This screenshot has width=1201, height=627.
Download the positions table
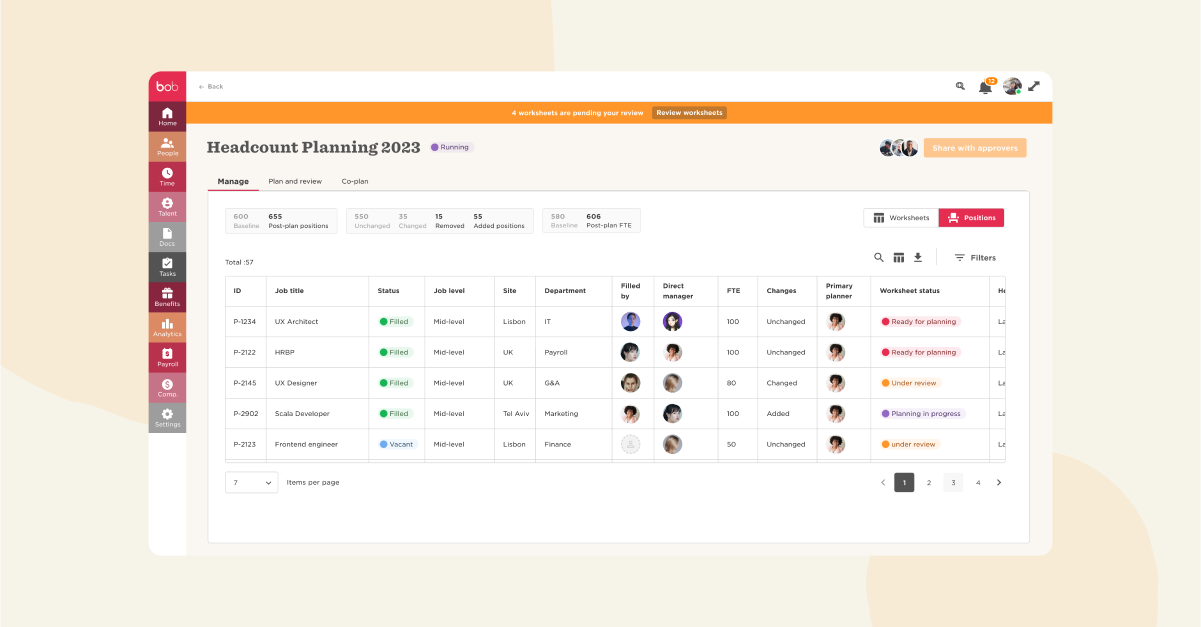(918, 257)
